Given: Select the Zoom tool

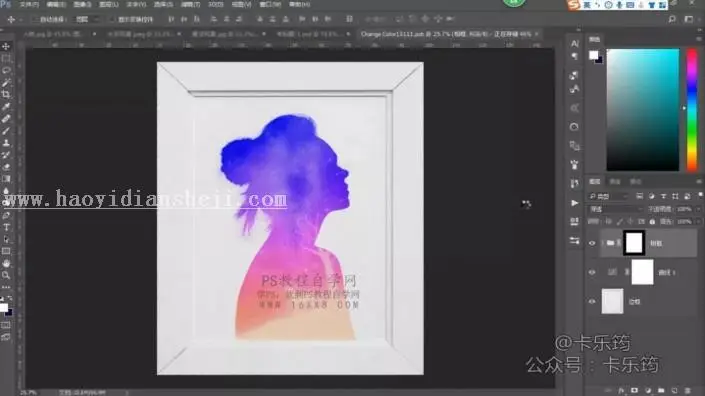Looking at the screenshot, I should [x=6, y=275].
